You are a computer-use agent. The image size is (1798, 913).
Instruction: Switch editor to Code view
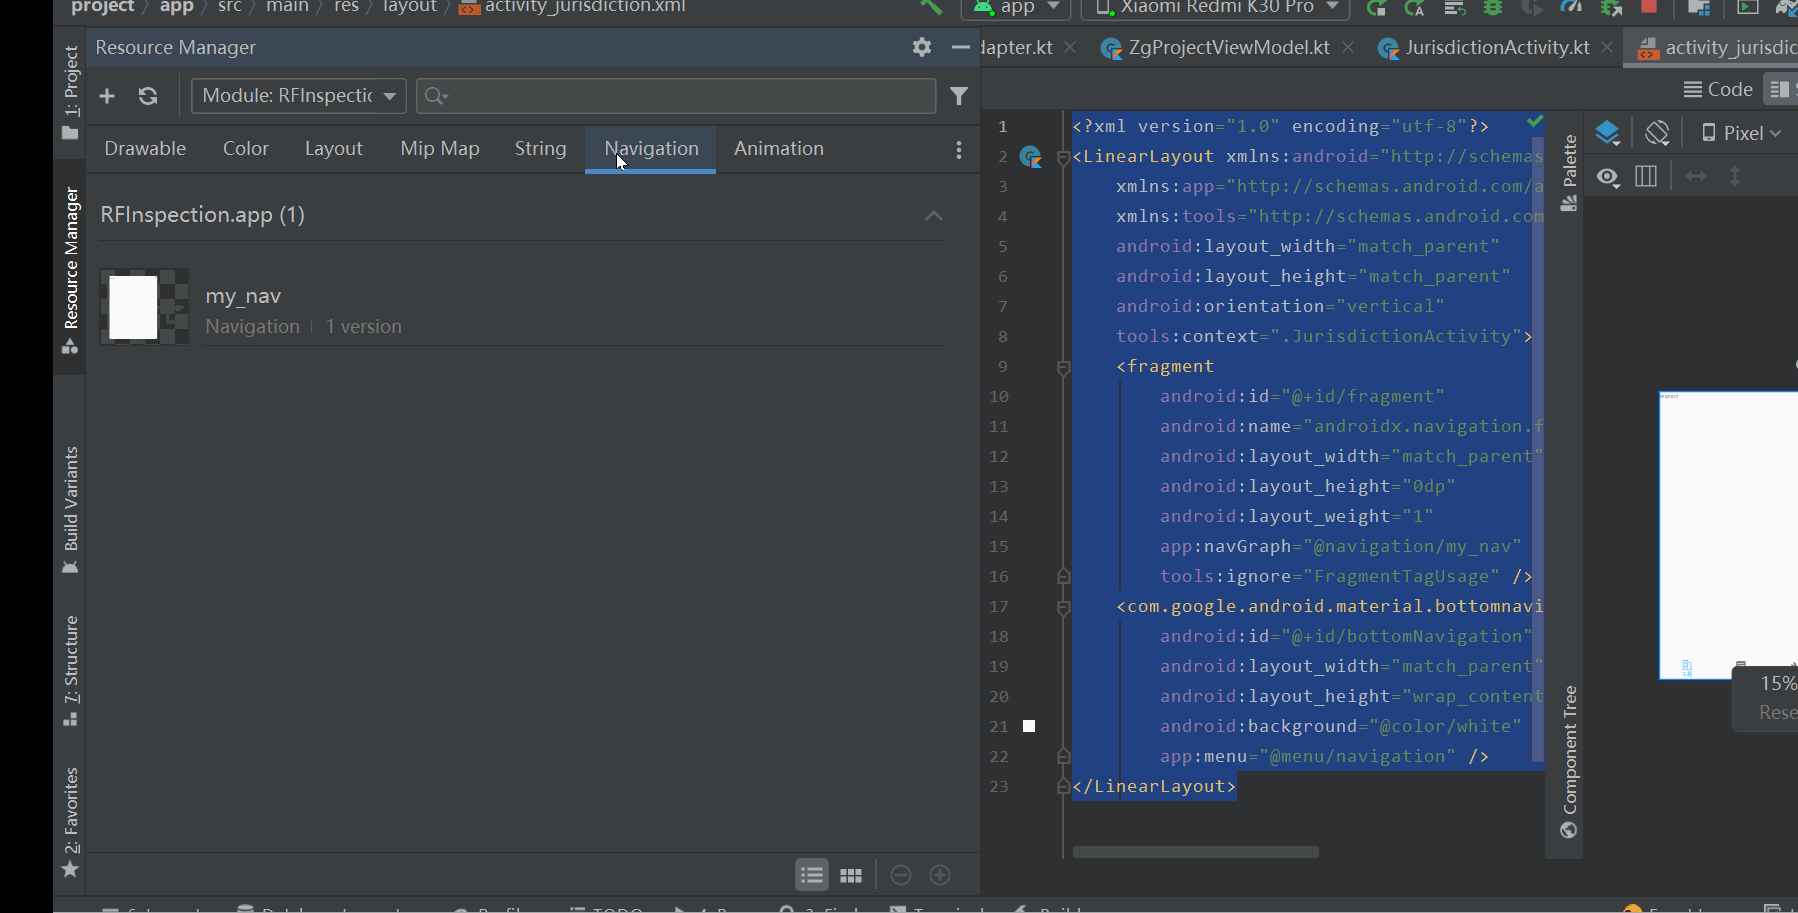coord(1718,89)
